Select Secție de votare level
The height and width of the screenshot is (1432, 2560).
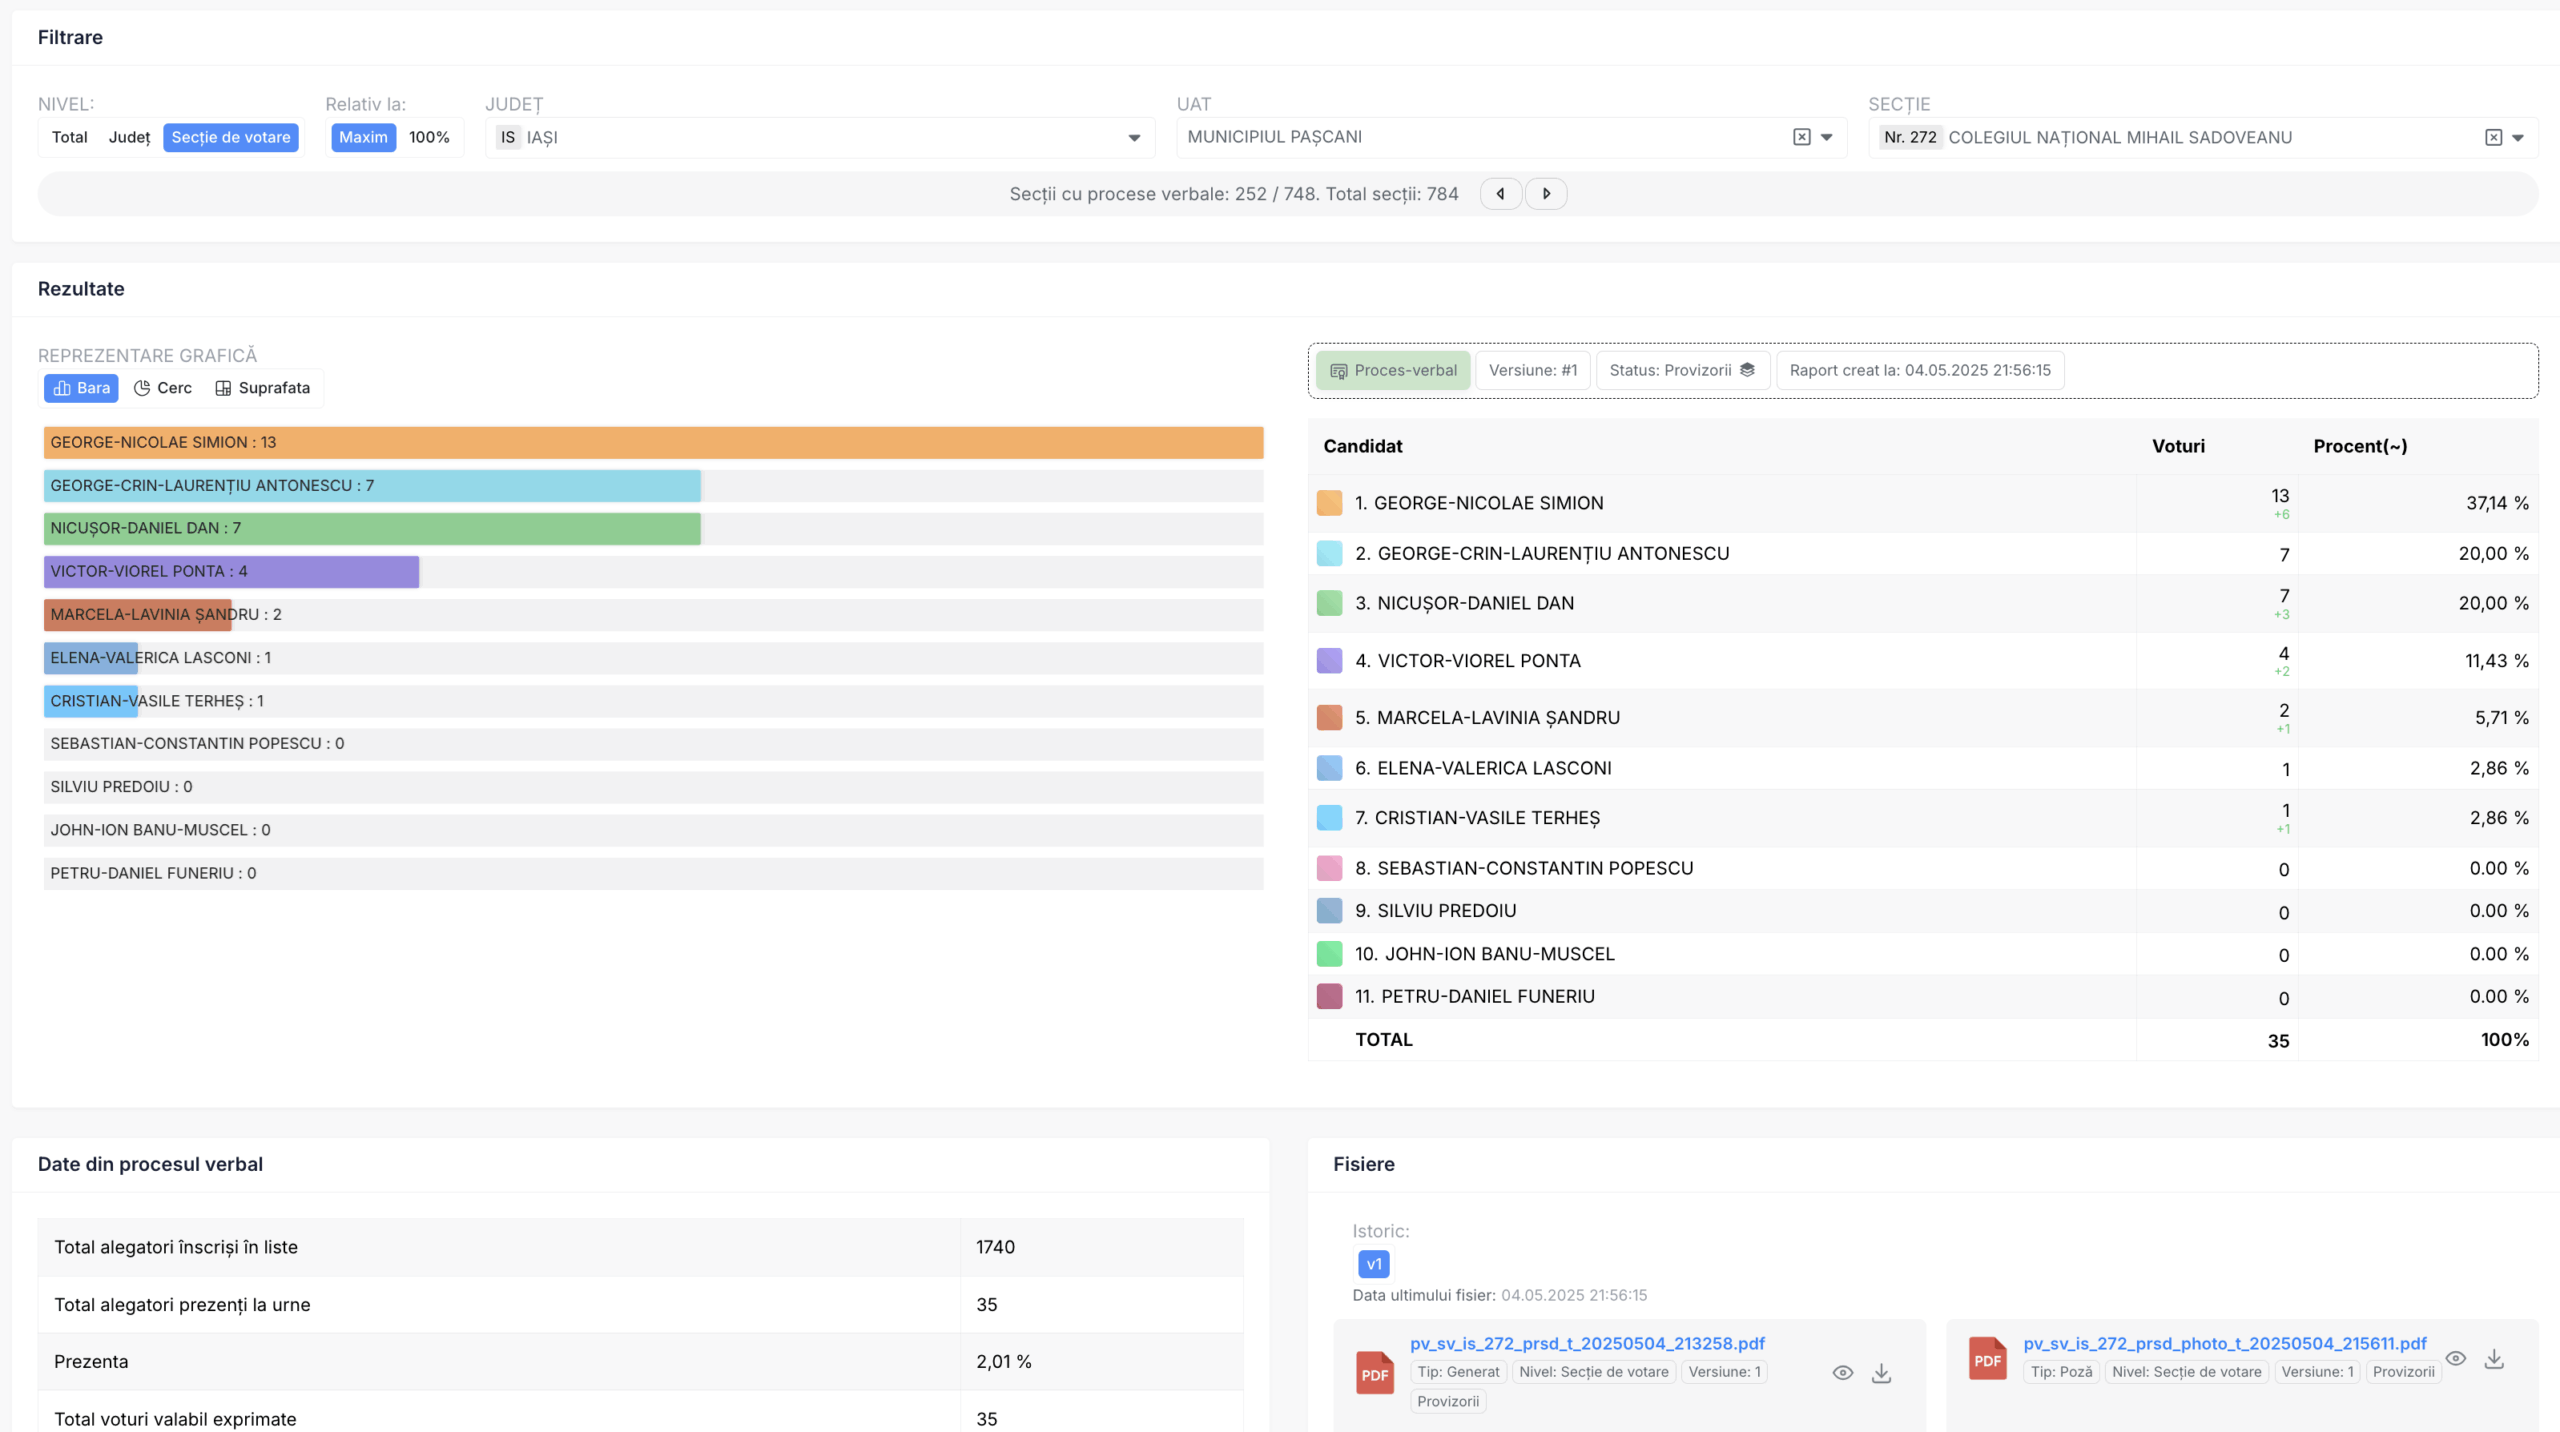[x=230, y=137]
